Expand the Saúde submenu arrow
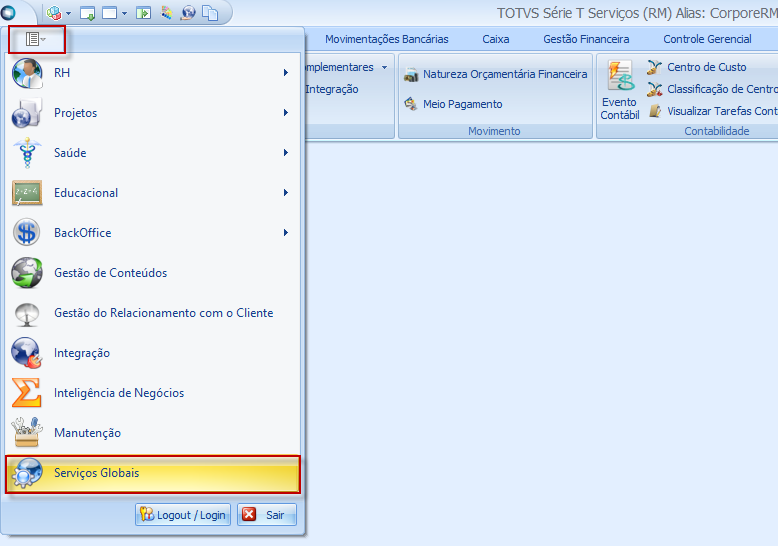 pos(286,153)
